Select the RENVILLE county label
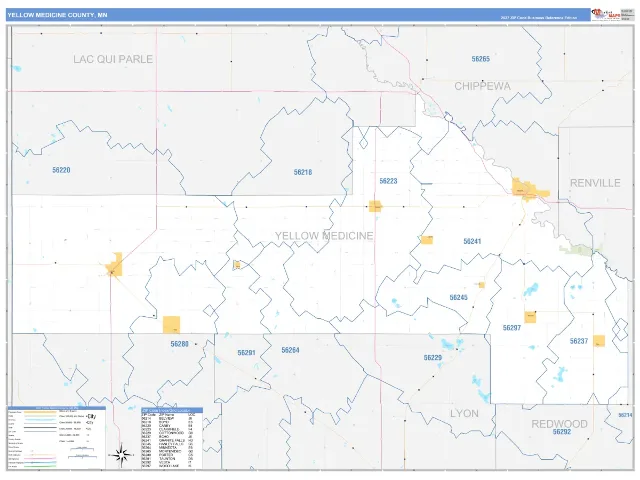The height and width of the screenshot is (480, 640). pyautogui.click(x=595, y=183)
